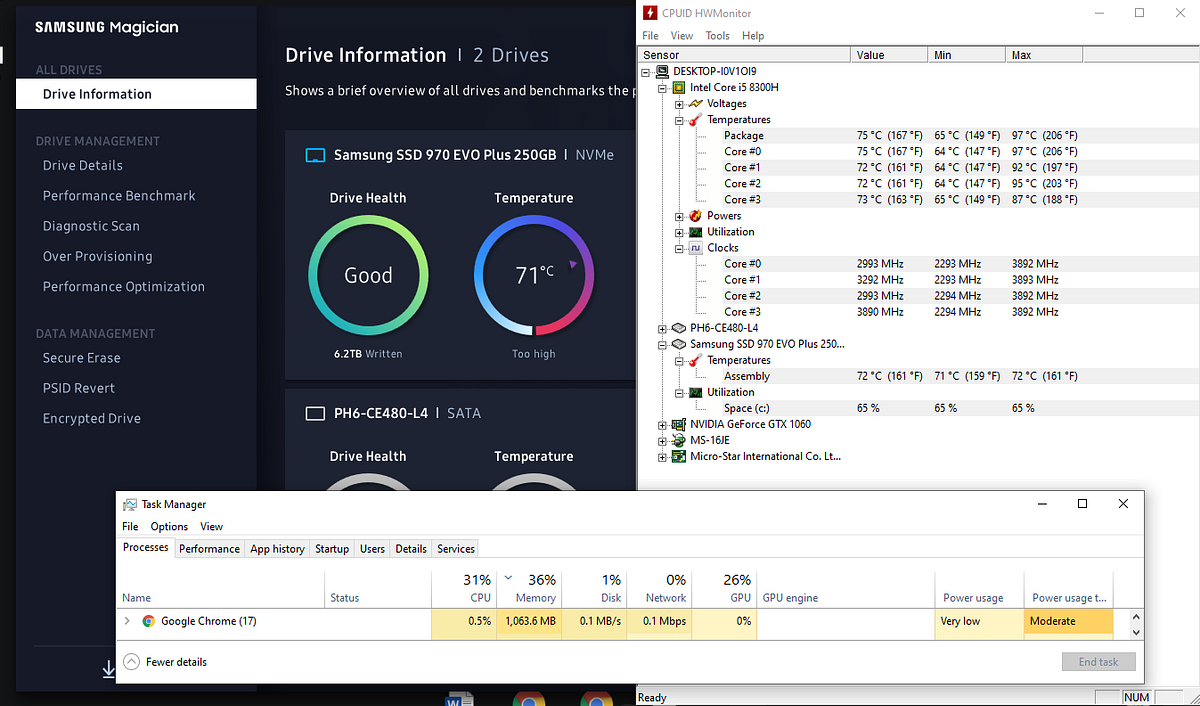Click the Task Manager vertical scrollbar down arrow

(x=1135, y=632)
